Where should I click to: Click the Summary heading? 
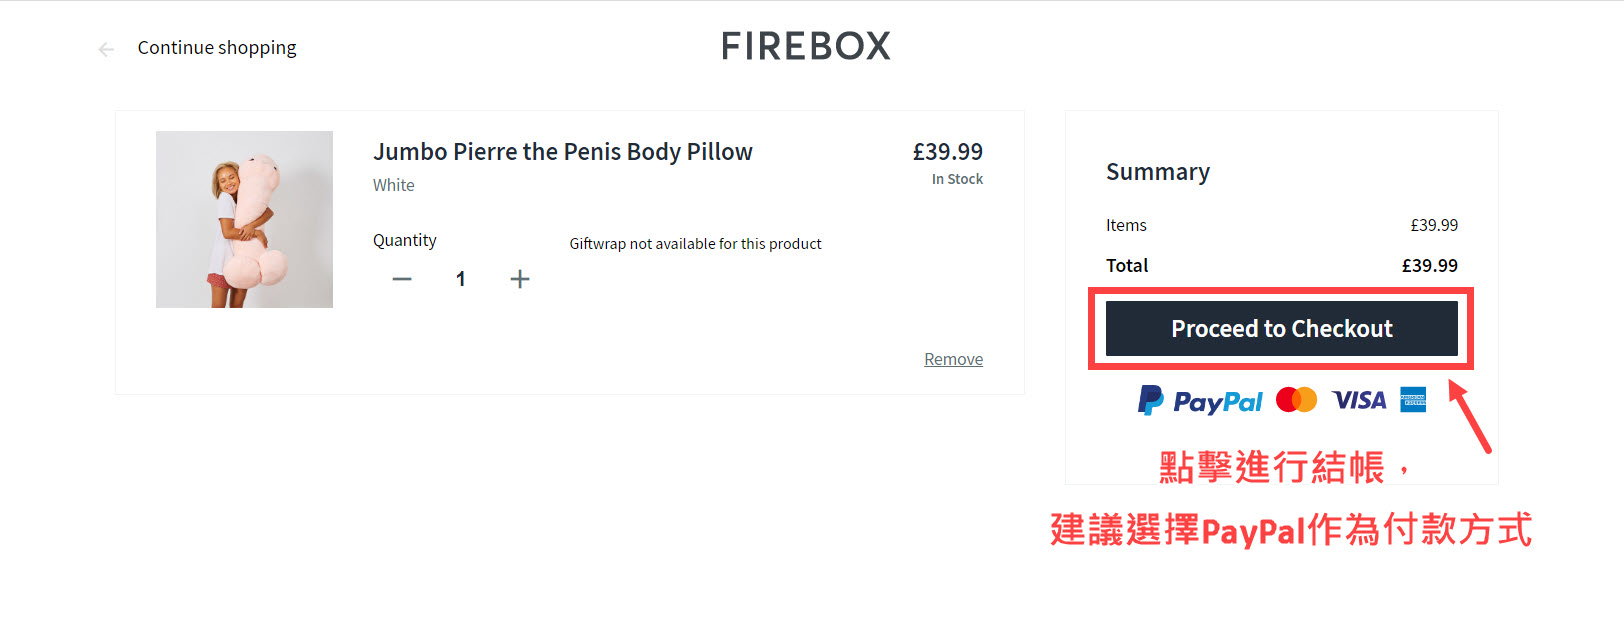pos(1158,172)
